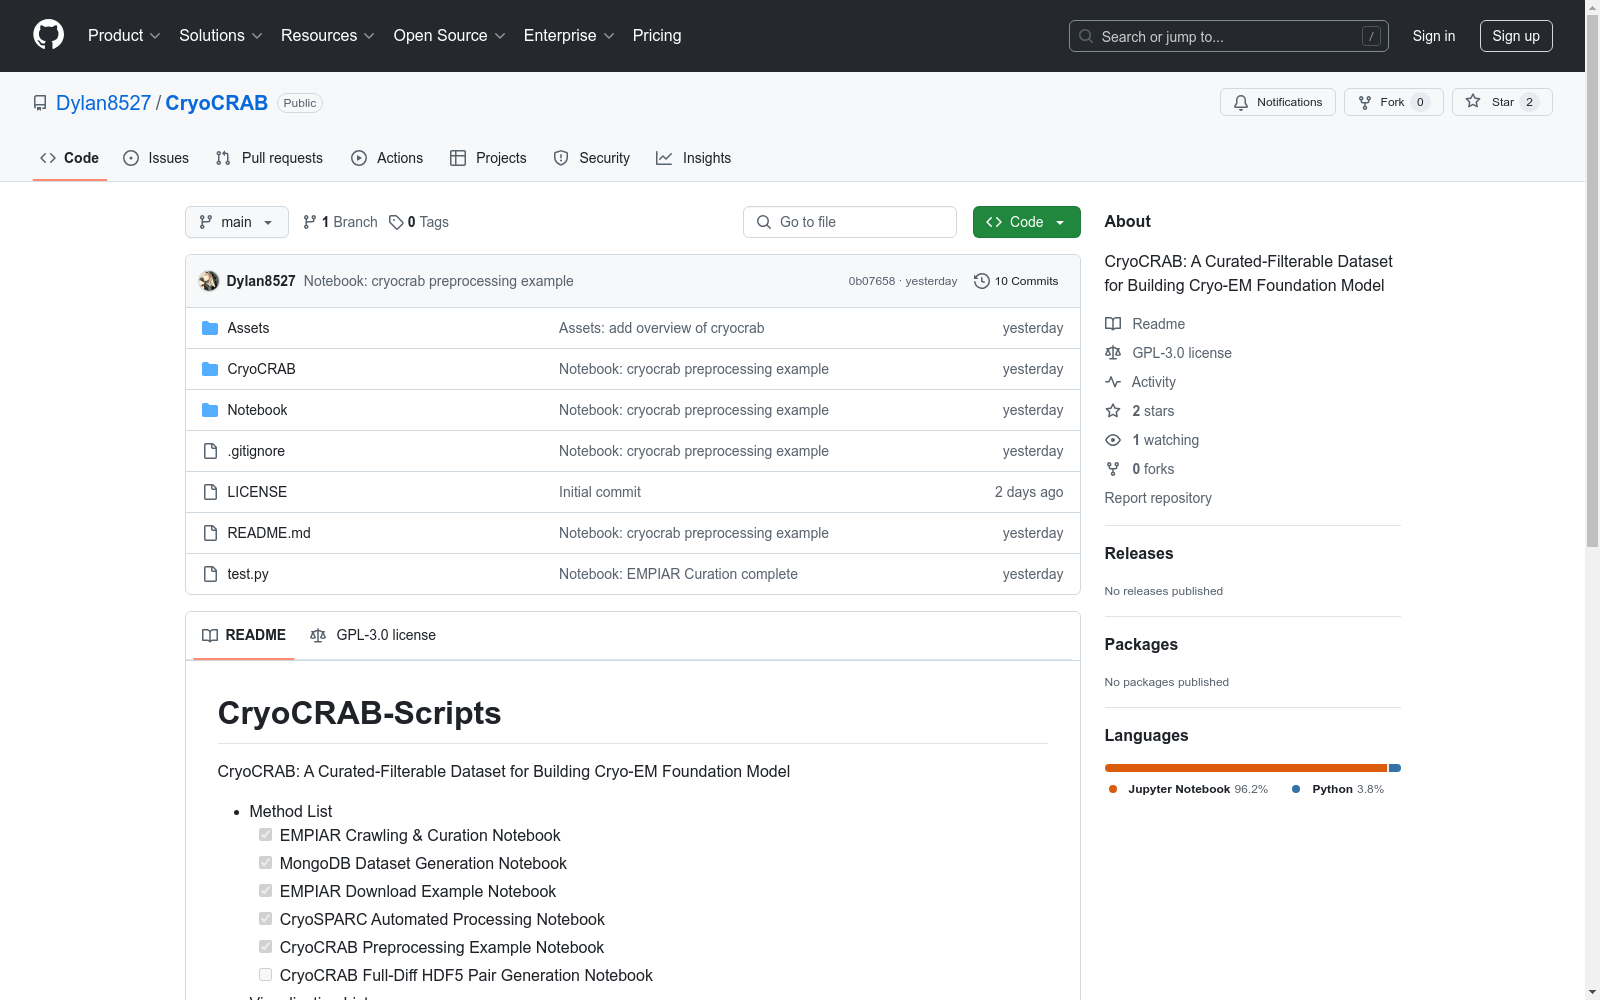The width and height of the screenshot is (1600, 1000).
Task: Open the Issues tab
Action: pos(156,158)
